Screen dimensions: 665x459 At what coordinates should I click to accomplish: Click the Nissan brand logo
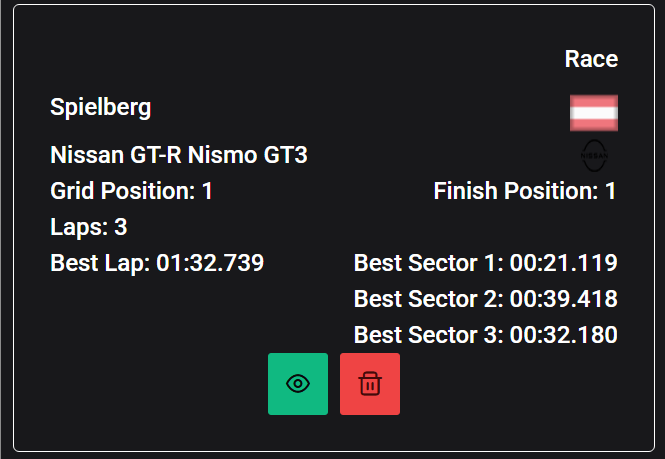tap(594, 156)
